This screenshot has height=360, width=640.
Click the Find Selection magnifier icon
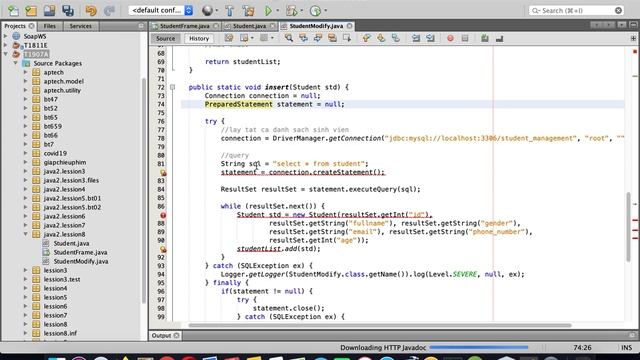[x=289, y=38]
